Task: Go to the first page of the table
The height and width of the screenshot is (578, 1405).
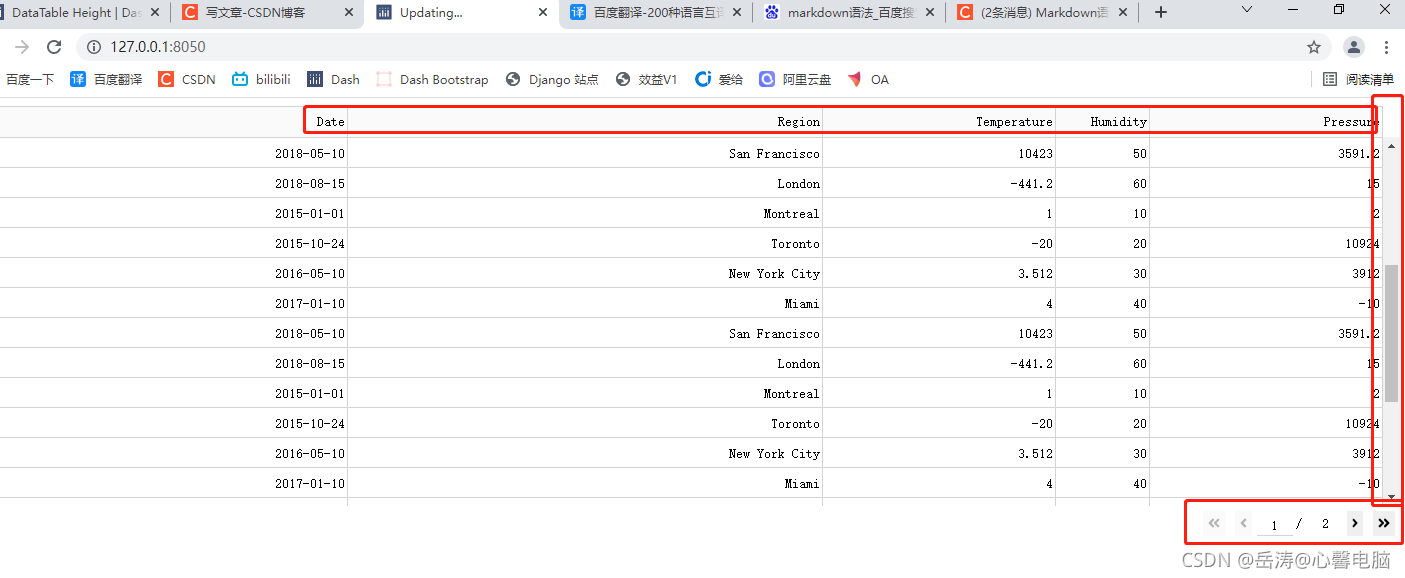Action: point(1214,523)
